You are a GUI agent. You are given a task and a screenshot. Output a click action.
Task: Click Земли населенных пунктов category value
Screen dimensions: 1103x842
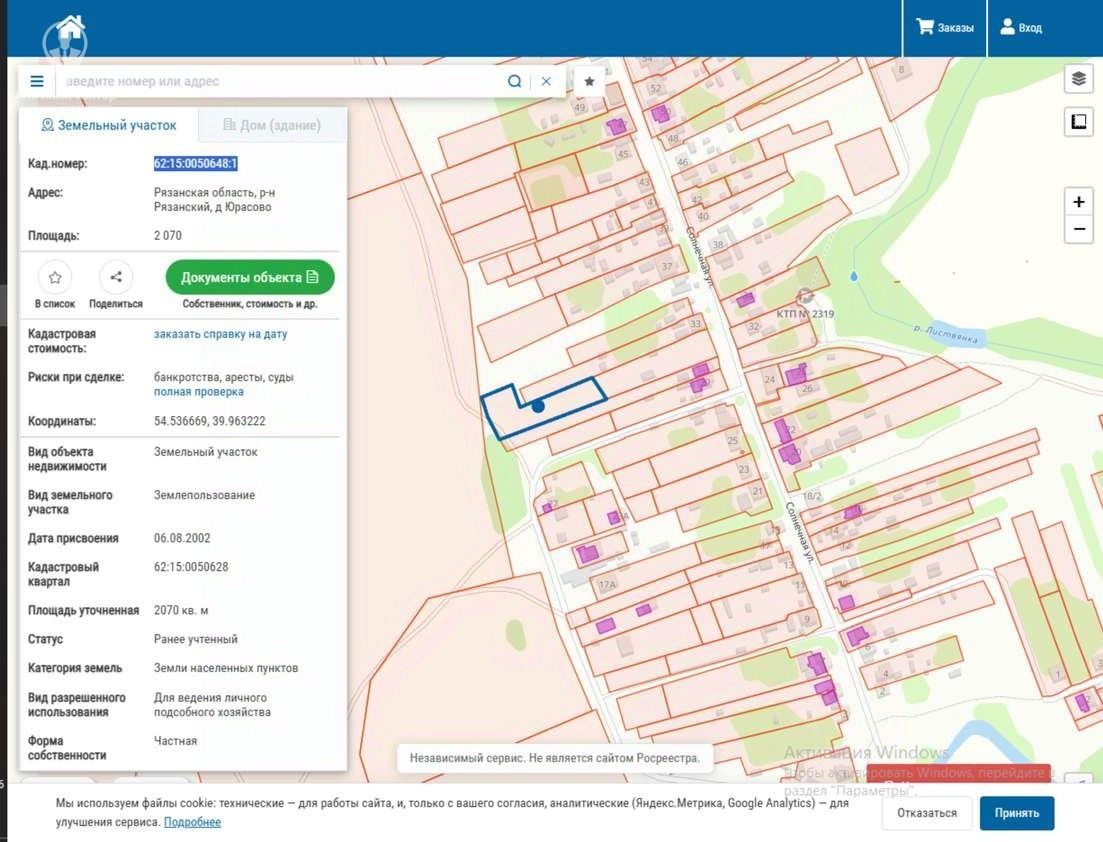226,668
